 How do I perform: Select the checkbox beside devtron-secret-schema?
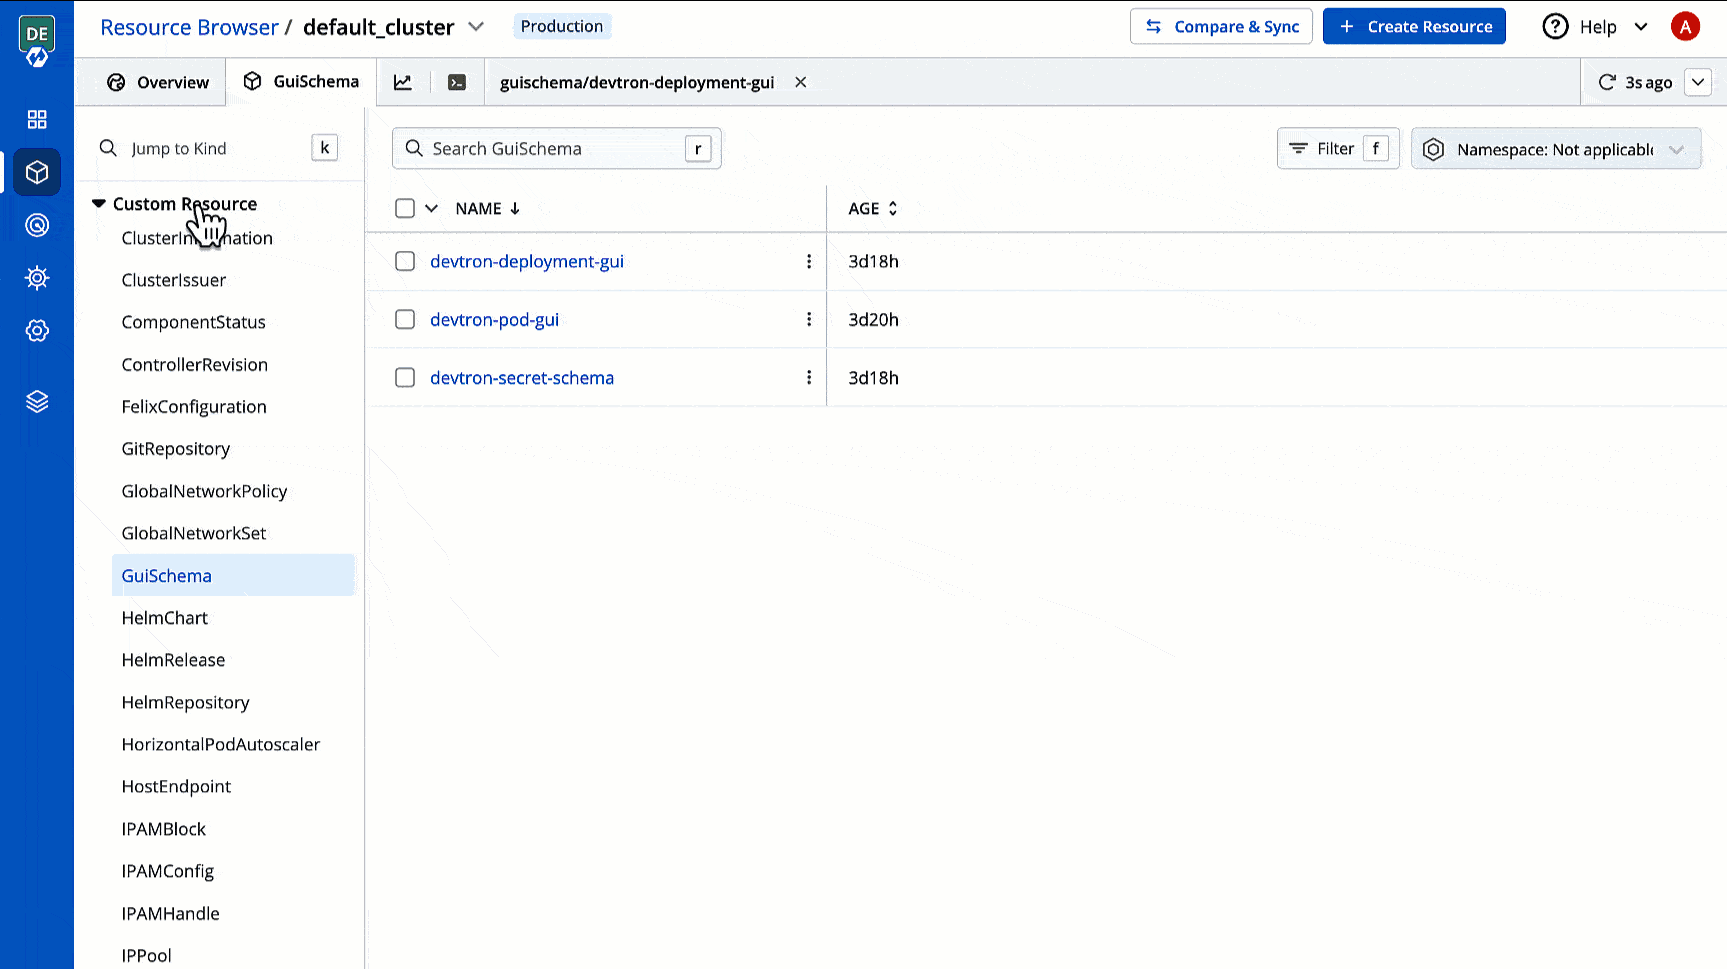point(405,378)
